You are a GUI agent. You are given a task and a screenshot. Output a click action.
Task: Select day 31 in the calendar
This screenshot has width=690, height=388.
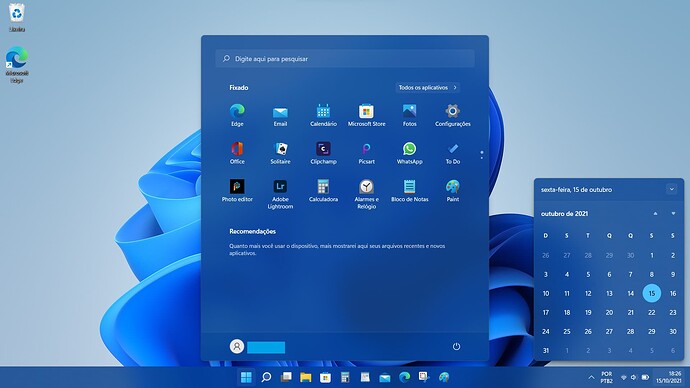tap(546, 351)
